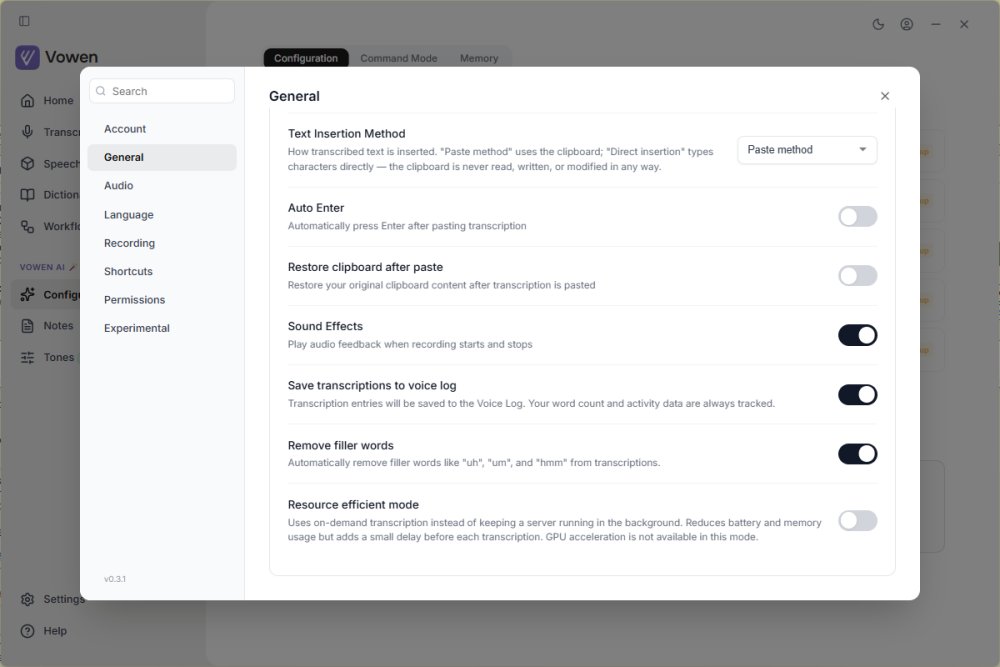Screen dimensions: 1000x667
Task: Close the General settings dialog
Action: [x=885, y=96]
